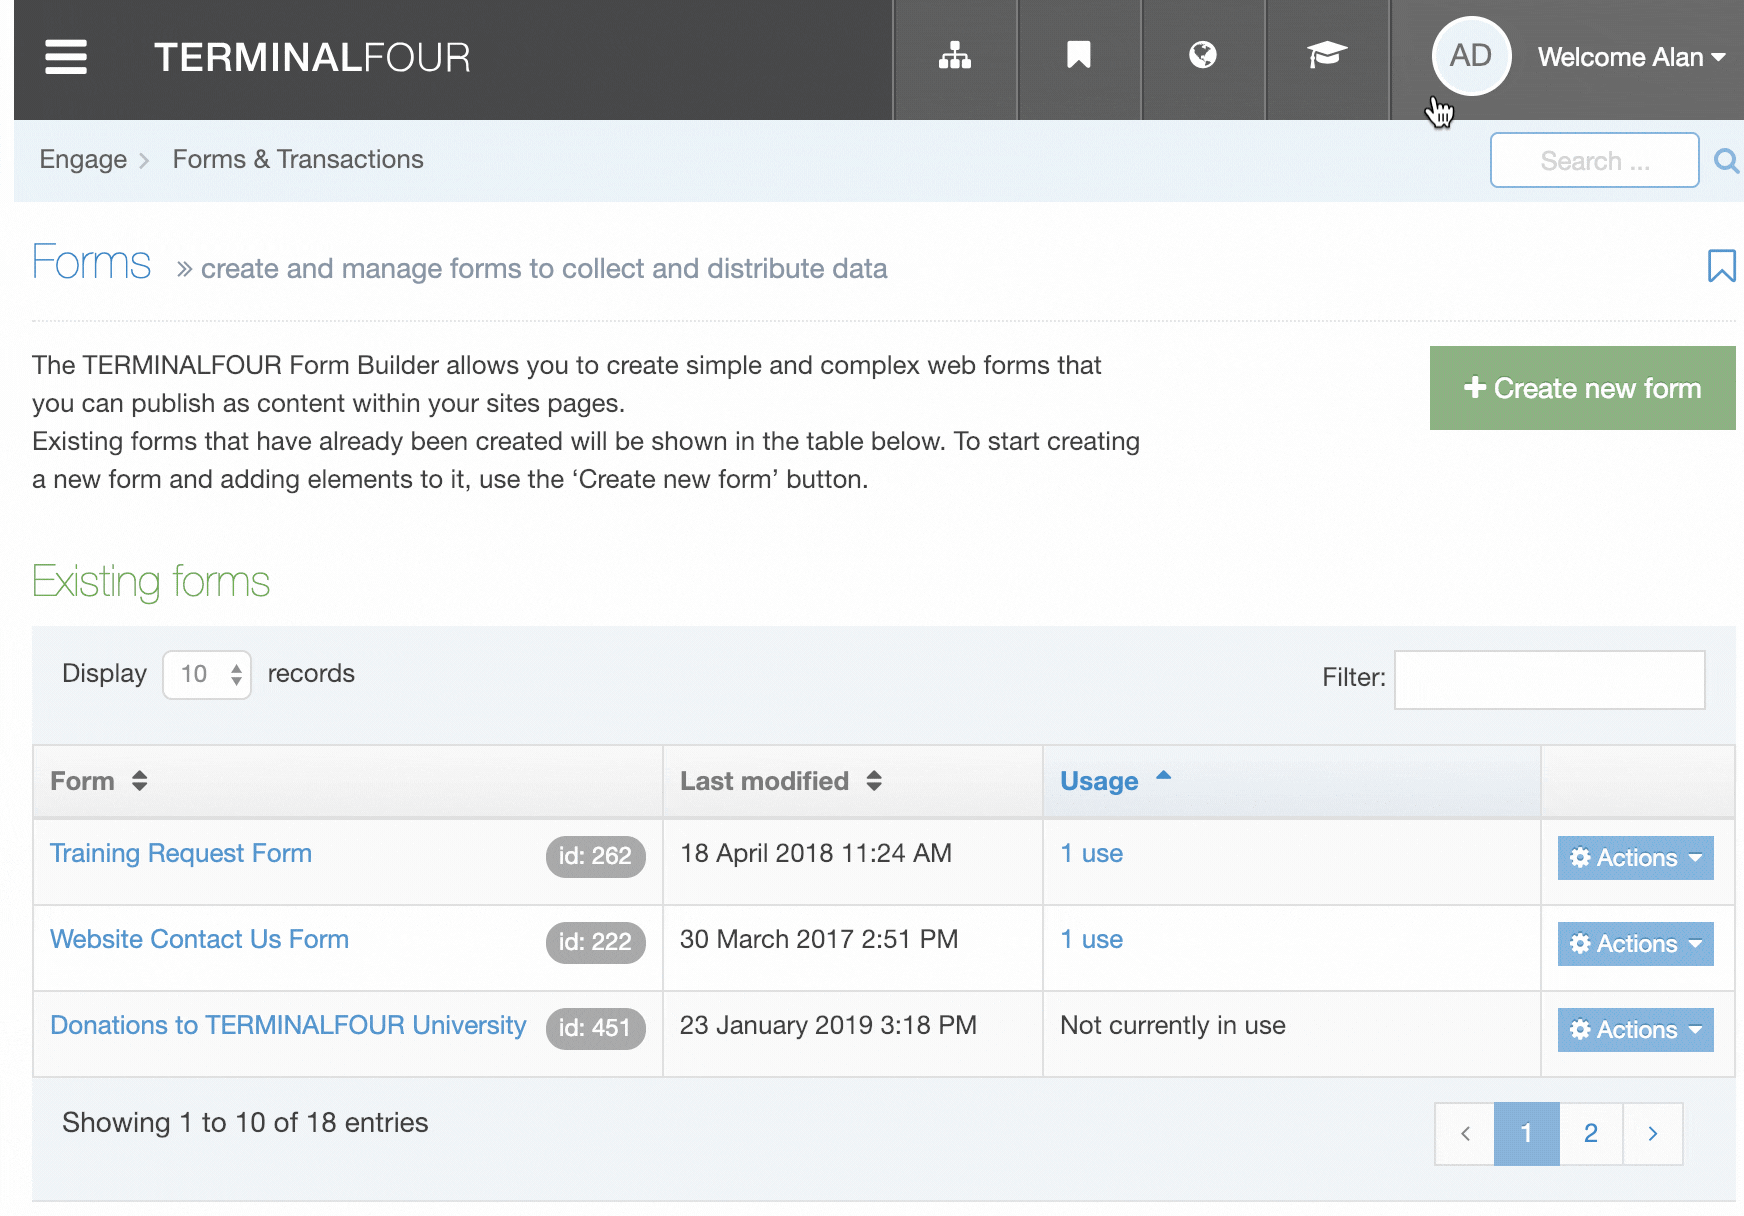The image size is (1744, 1216).
Task: Open Actions menu for Donations form
Action: point(1635,1030)
